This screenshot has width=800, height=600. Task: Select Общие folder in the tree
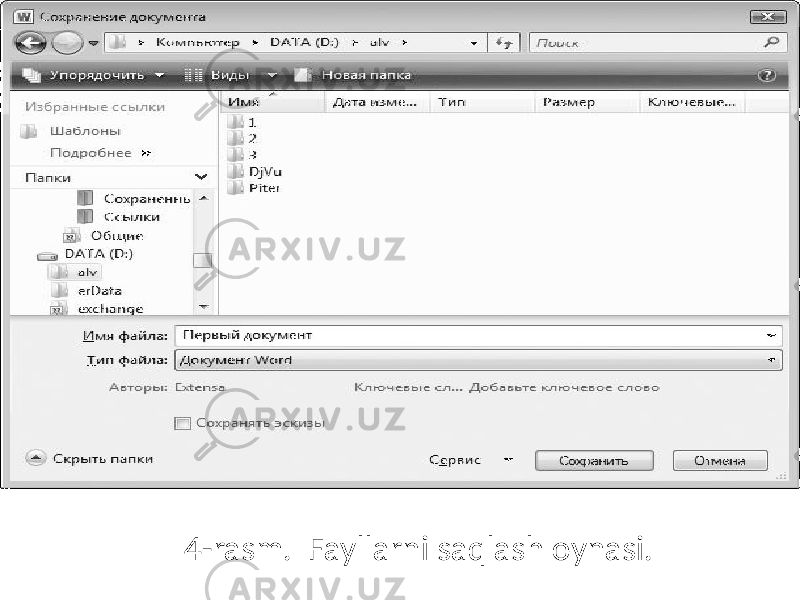point(103,236)
